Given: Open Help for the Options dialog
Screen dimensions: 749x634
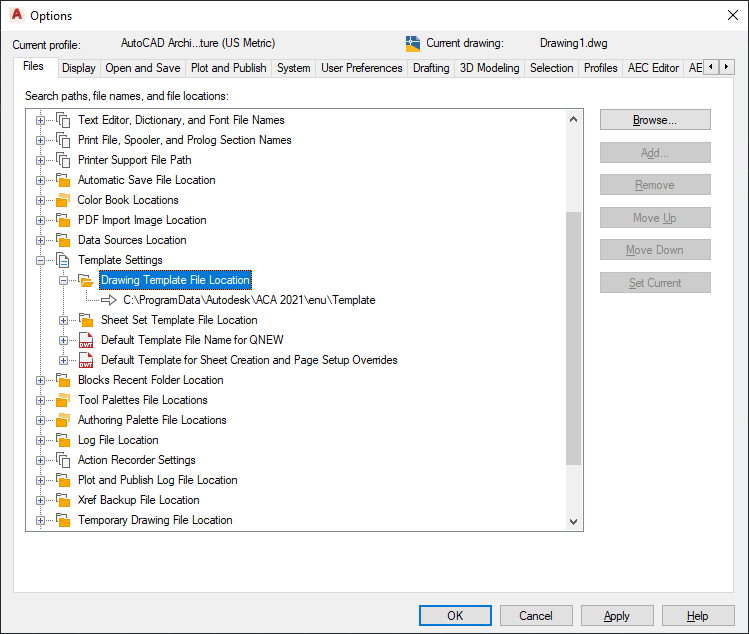Looking at the screenshot, I should pyautogui.click(x=698, y=616).
